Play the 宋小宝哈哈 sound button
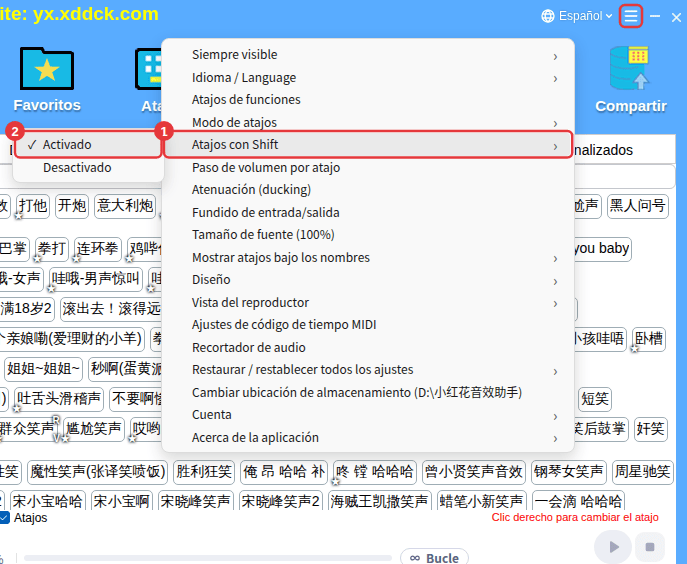This screenshot has width=687, height=564. (47, 501)
